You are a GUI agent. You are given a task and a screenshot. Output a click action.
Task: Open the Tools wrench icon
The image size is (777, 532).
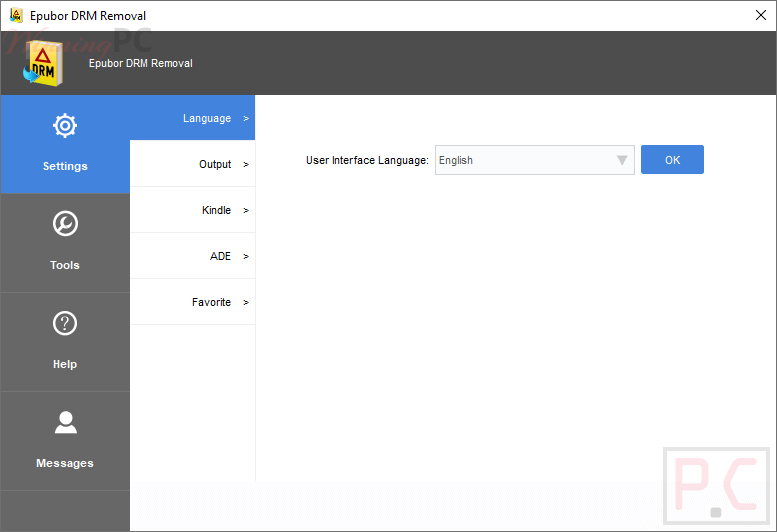pos(65,224)
